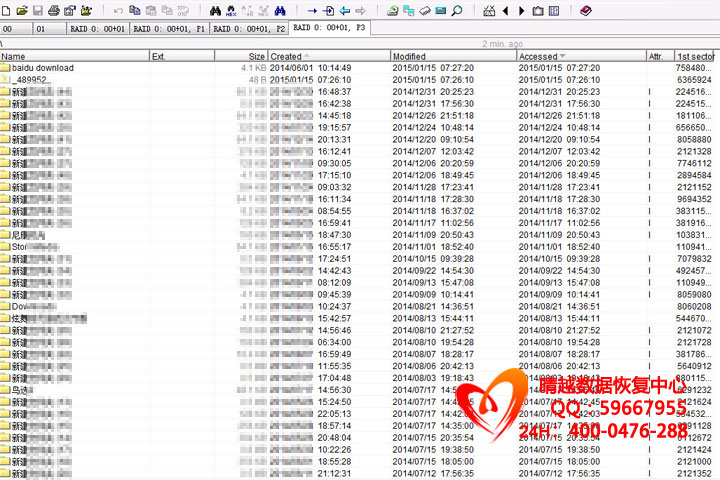720x480 pixels.
Task: Sort by the Accessed column header
Action: pyautogui.click(x=538, y=56)
